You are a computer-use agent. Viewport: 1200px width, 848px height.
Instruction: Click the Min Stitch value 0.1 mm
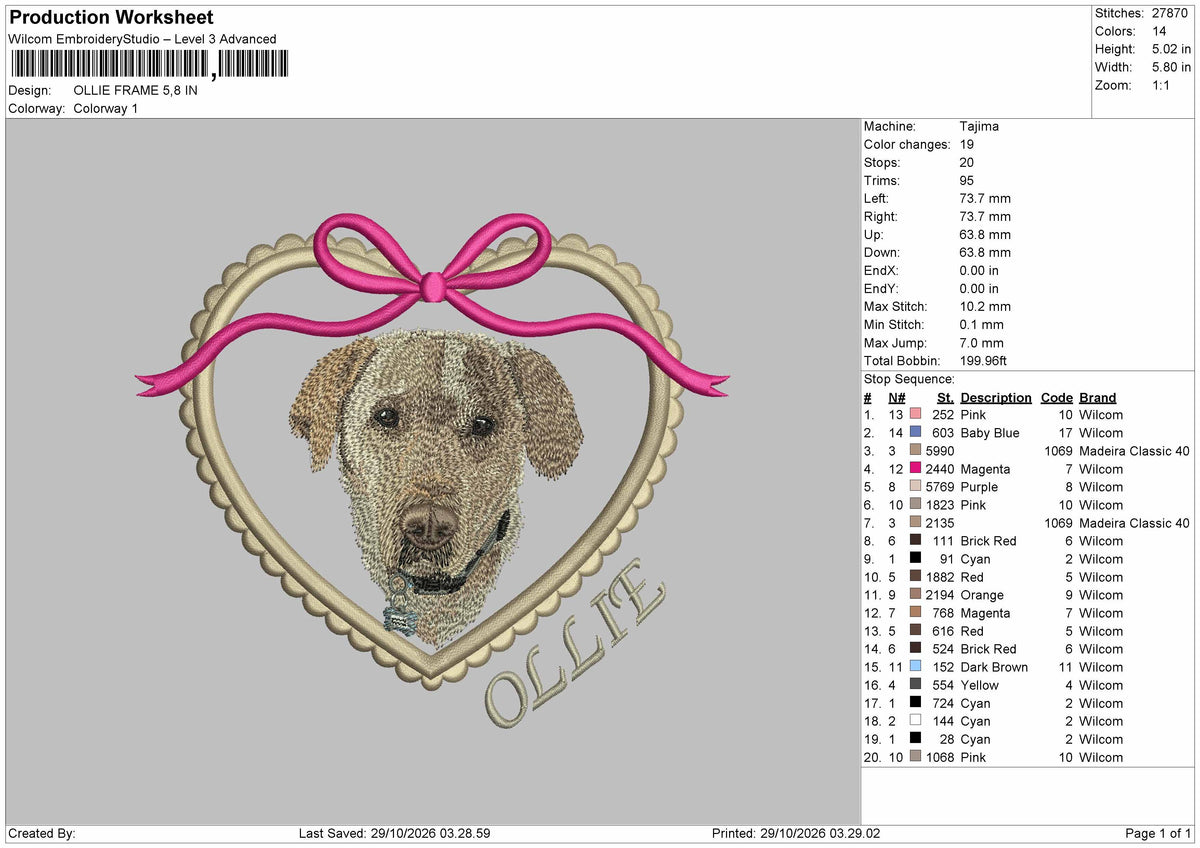click(x=981, y=325)
